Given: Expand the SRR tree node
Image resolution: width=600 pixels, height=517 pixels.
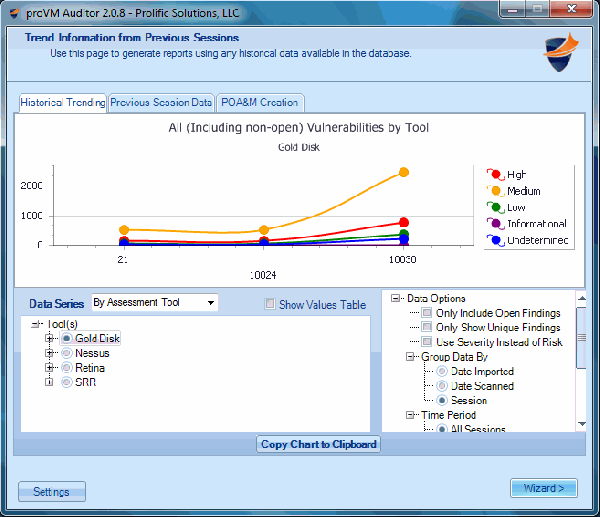Looking at the screenshot, I should [x=49, y=382].
